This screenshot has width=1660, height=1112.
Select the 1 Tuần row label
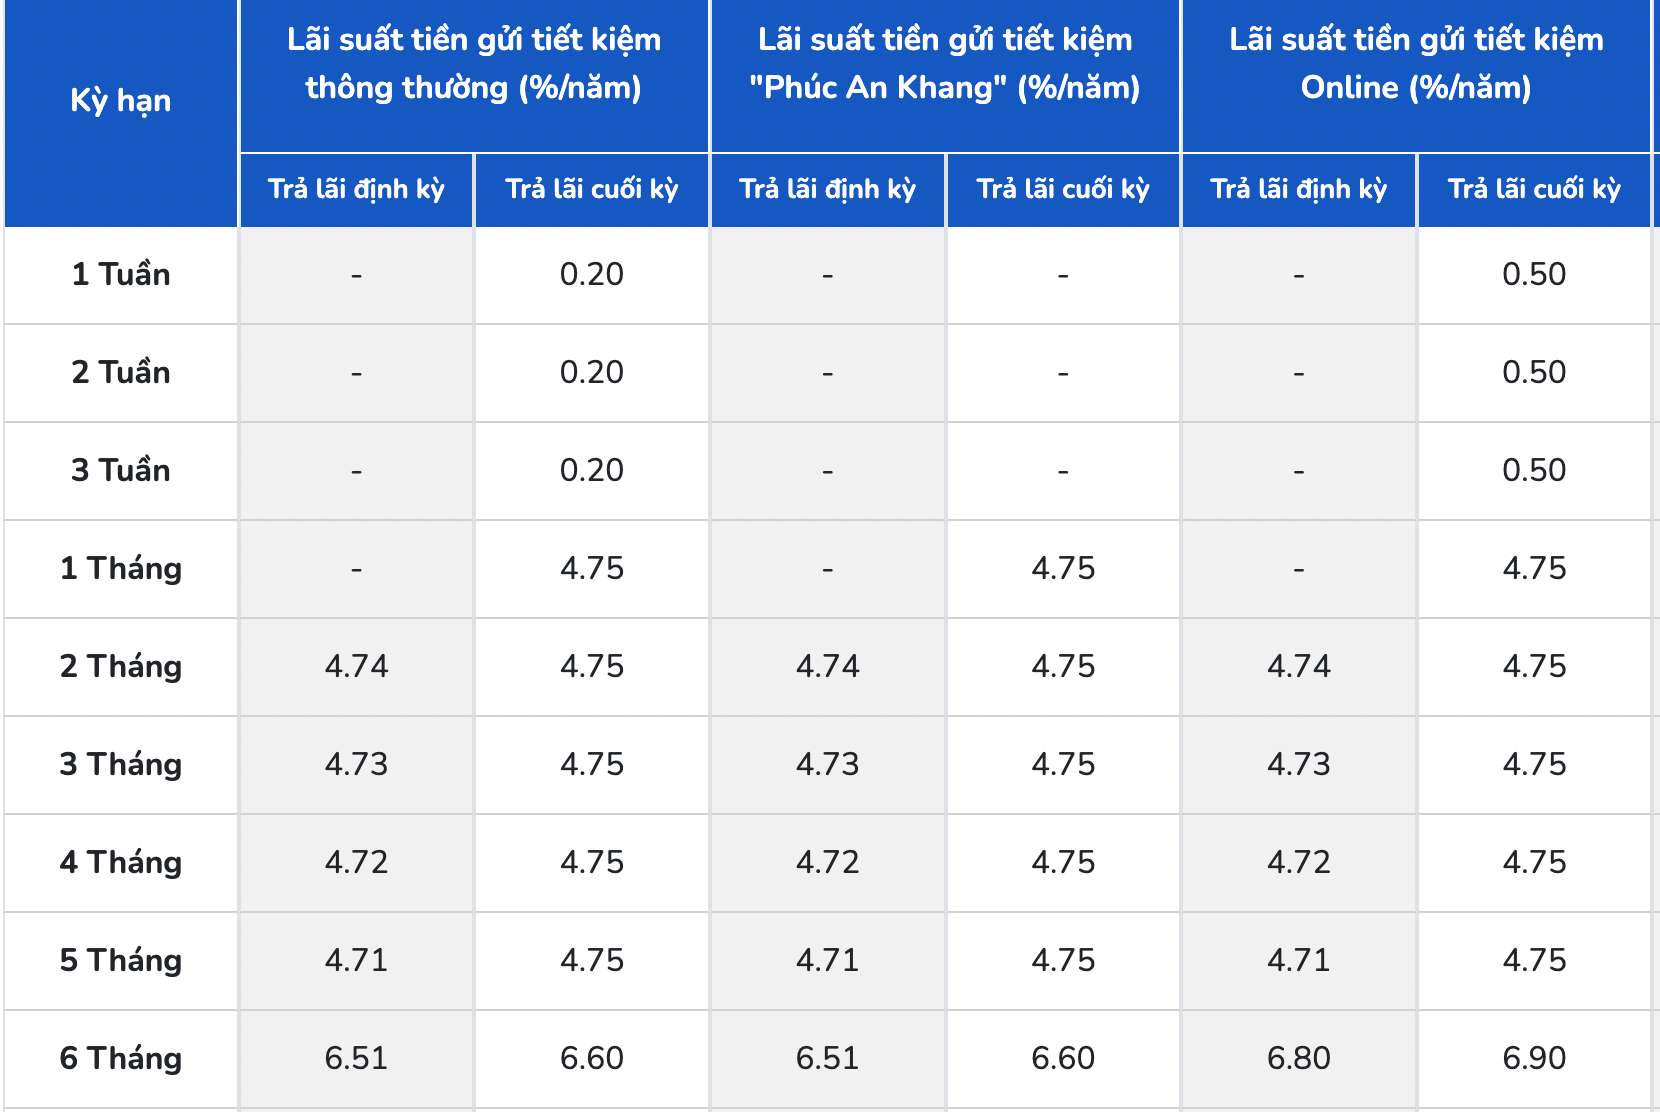(x=121, y=275)
